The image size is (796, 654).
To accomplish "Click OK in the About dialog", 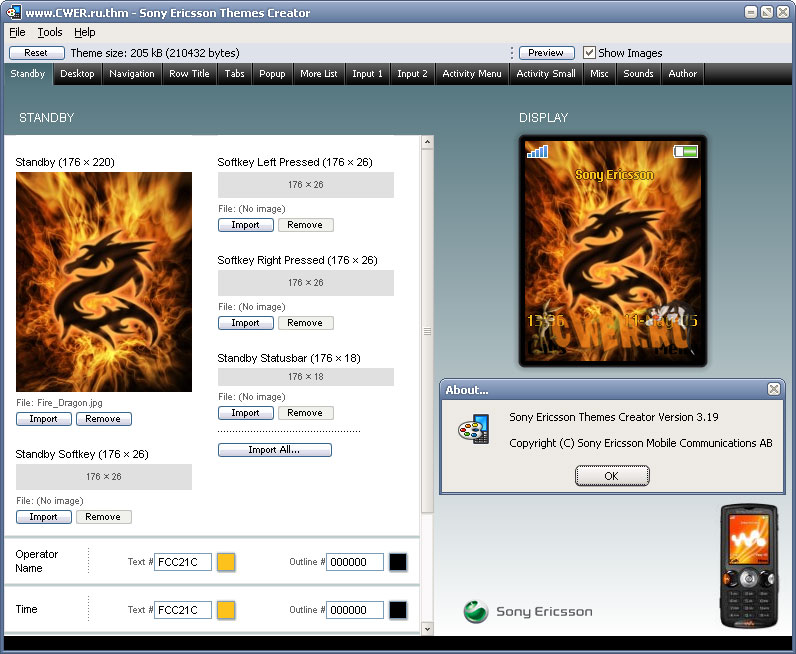I will point(612,476).
